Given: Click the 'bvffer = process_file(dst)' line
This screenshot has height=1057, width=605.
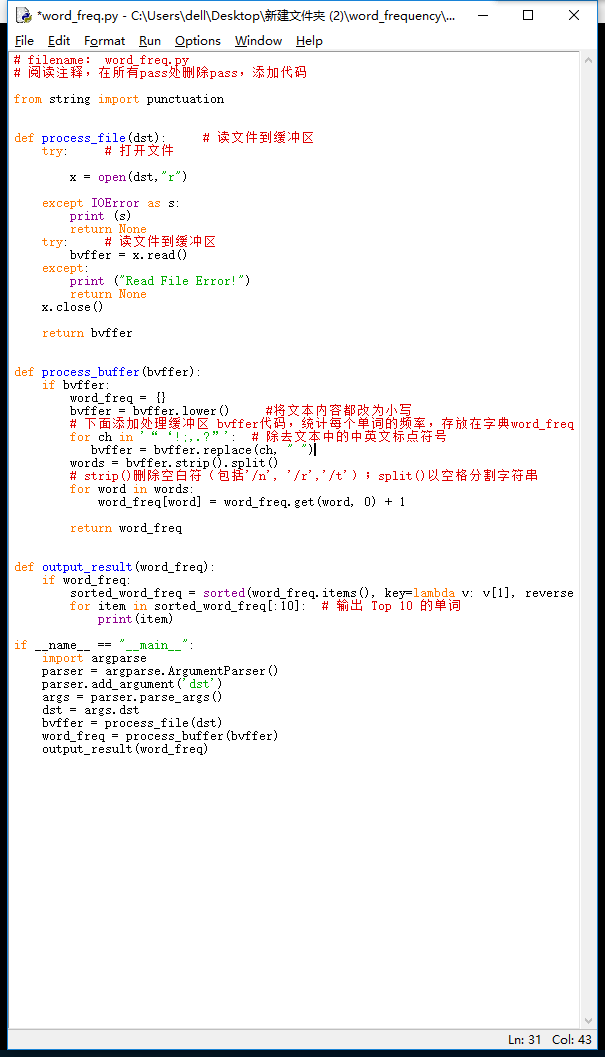Looking at the screenshot, I should pyautogui.click(x=132, y=723).
